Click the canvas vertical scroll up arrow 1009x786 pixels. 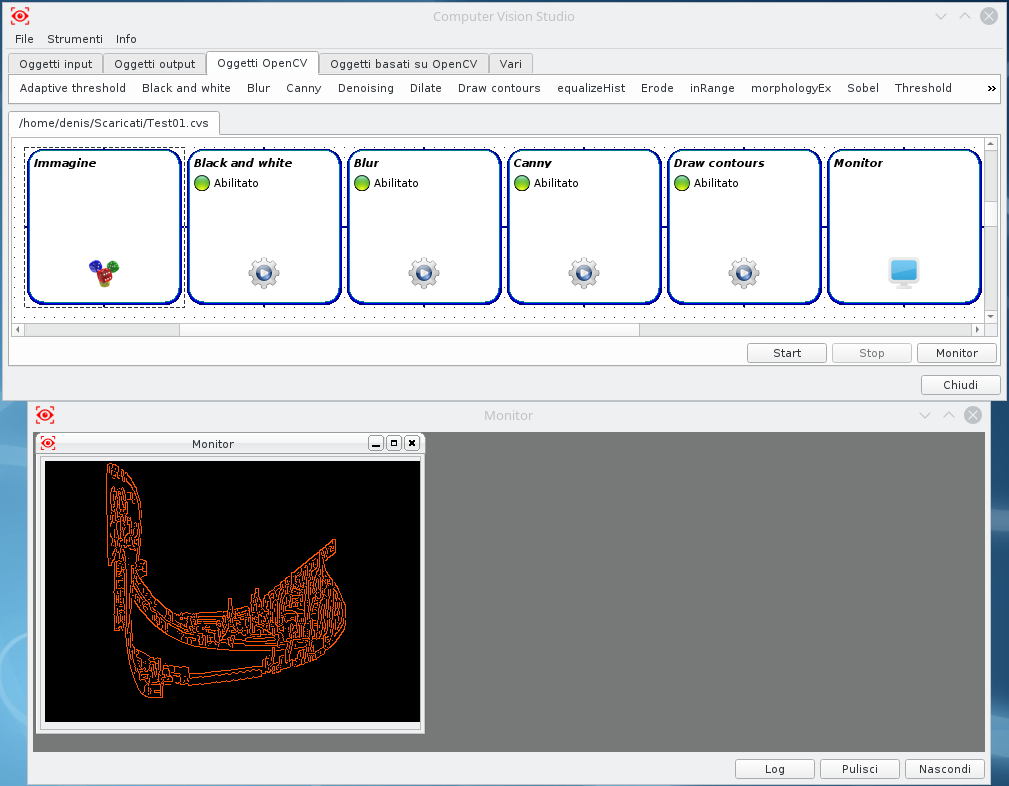click(991, 144)
